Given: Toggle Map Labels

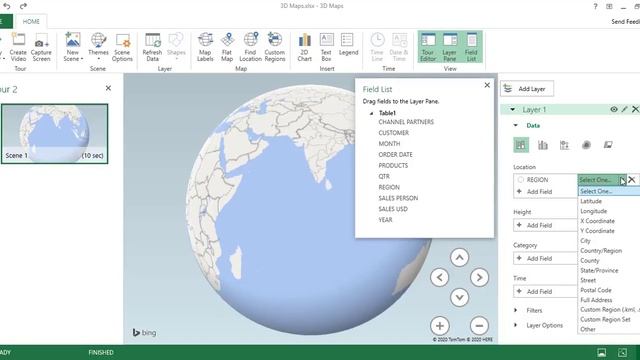Looking at the screenshot, I should click(x=205, y=47).
